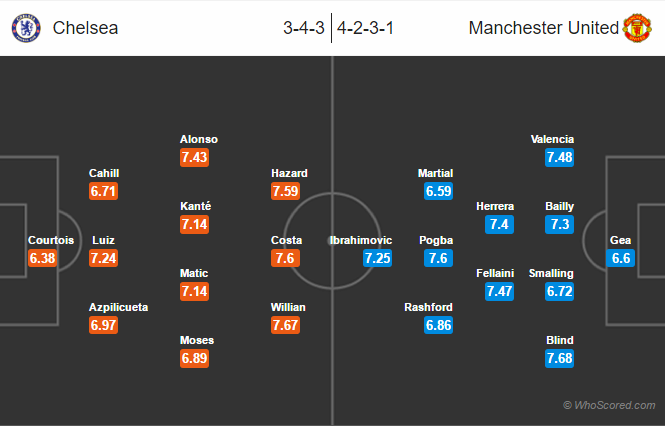Select Blind's 7.68 rating badge

559,358
